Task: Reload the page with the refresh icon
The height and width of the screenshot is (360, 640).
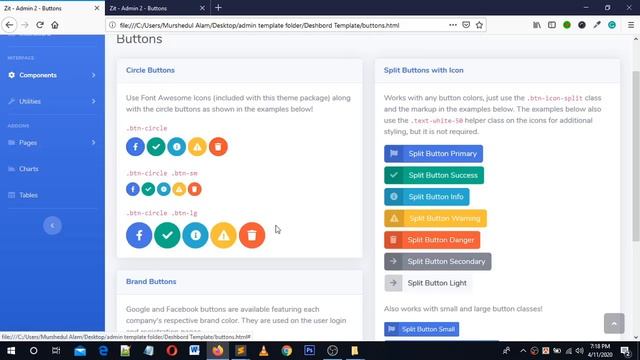Action: pyautogui.click(x=40, y=25)
